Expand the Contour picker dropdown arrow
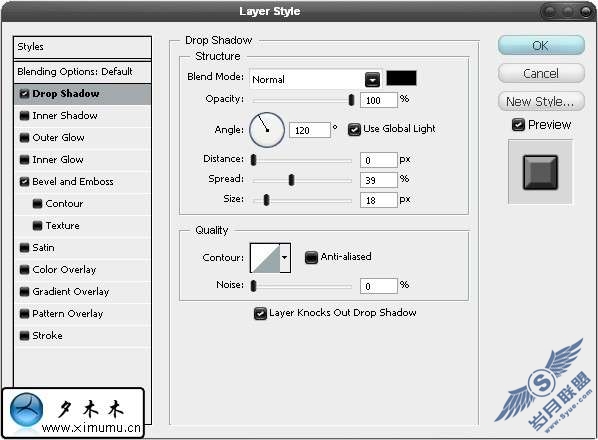The height and width of the screenshot is (440, 598). coord(285,258)
